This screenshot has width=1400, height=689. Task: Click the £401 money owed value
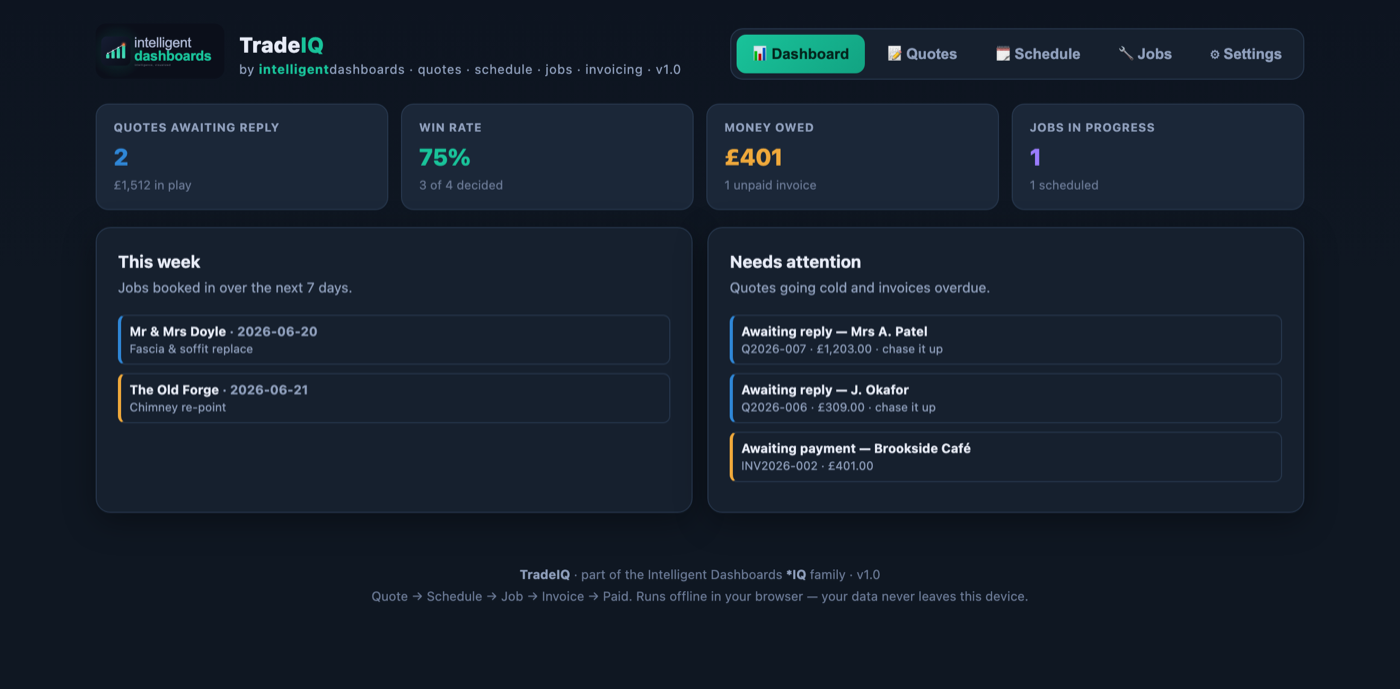click(753, 157)
